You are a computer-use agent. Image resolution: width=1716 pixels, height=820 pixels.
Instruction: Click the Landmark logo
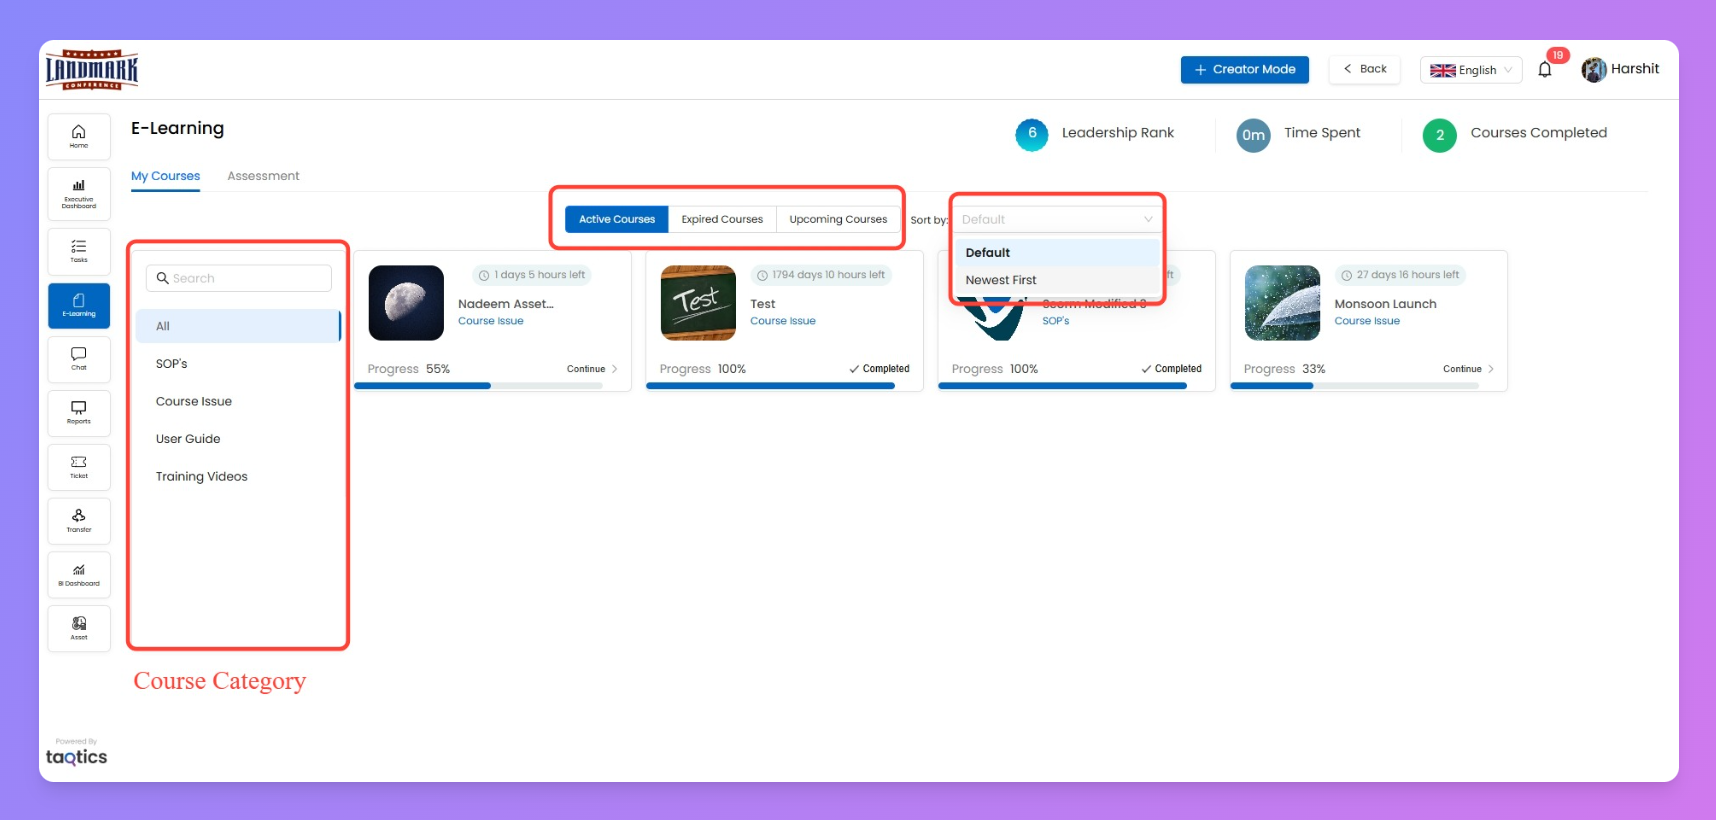[x=92, y=70]
